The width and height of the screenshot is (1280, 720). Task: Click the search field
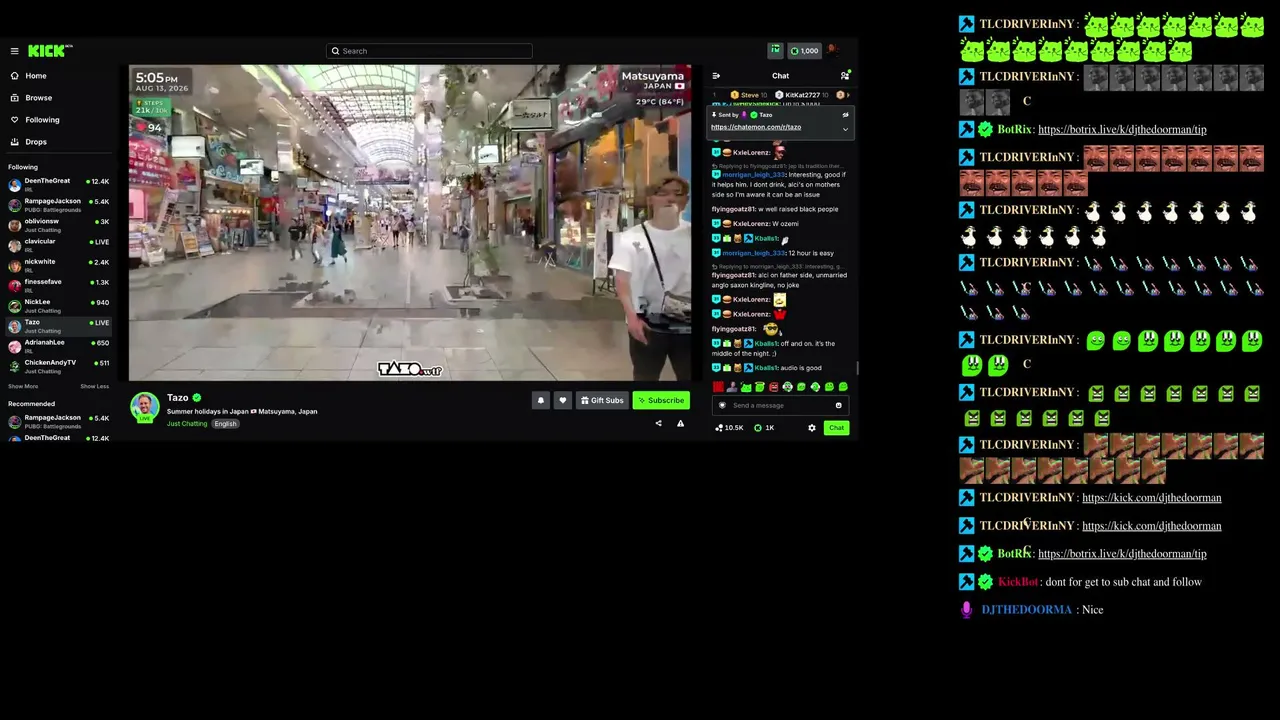click(430, 51)
